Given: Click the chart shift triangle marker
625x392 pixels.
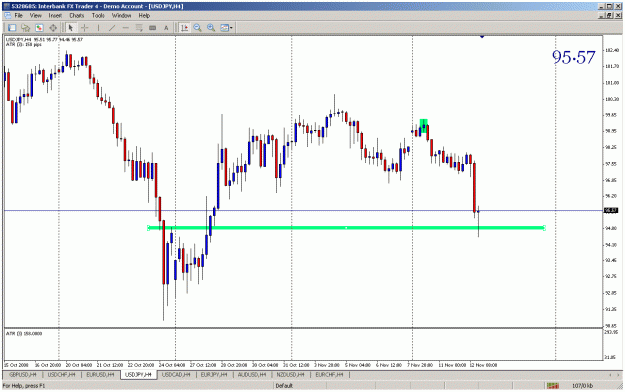Looking at the screenshot, I should (x=482, y=37).
